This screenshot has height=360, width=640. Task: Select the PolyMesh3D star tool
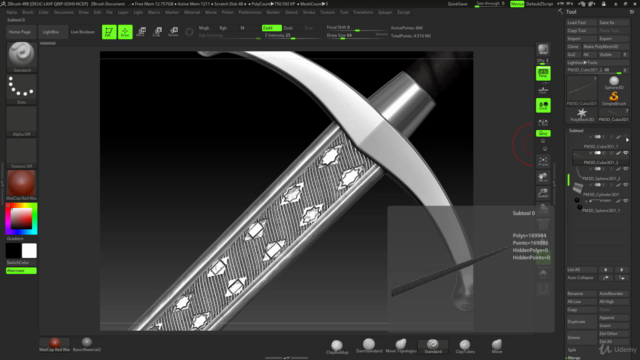point(582,115)
